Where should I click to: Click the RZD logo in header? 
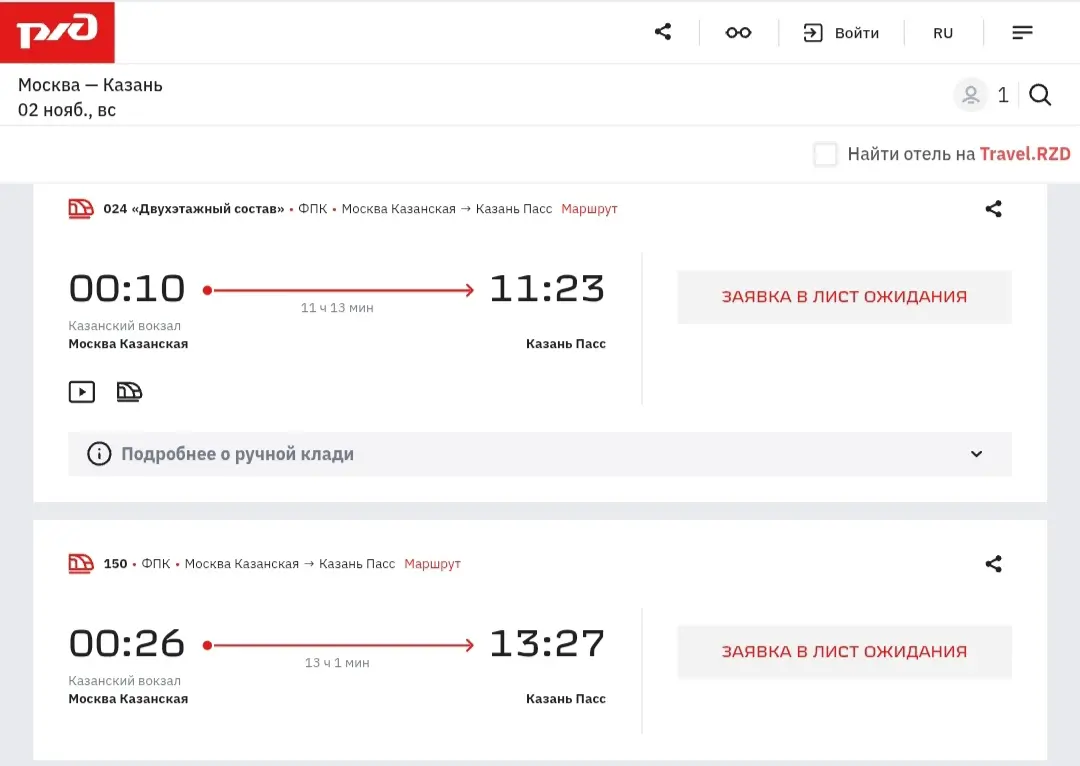tap(58, 32)
